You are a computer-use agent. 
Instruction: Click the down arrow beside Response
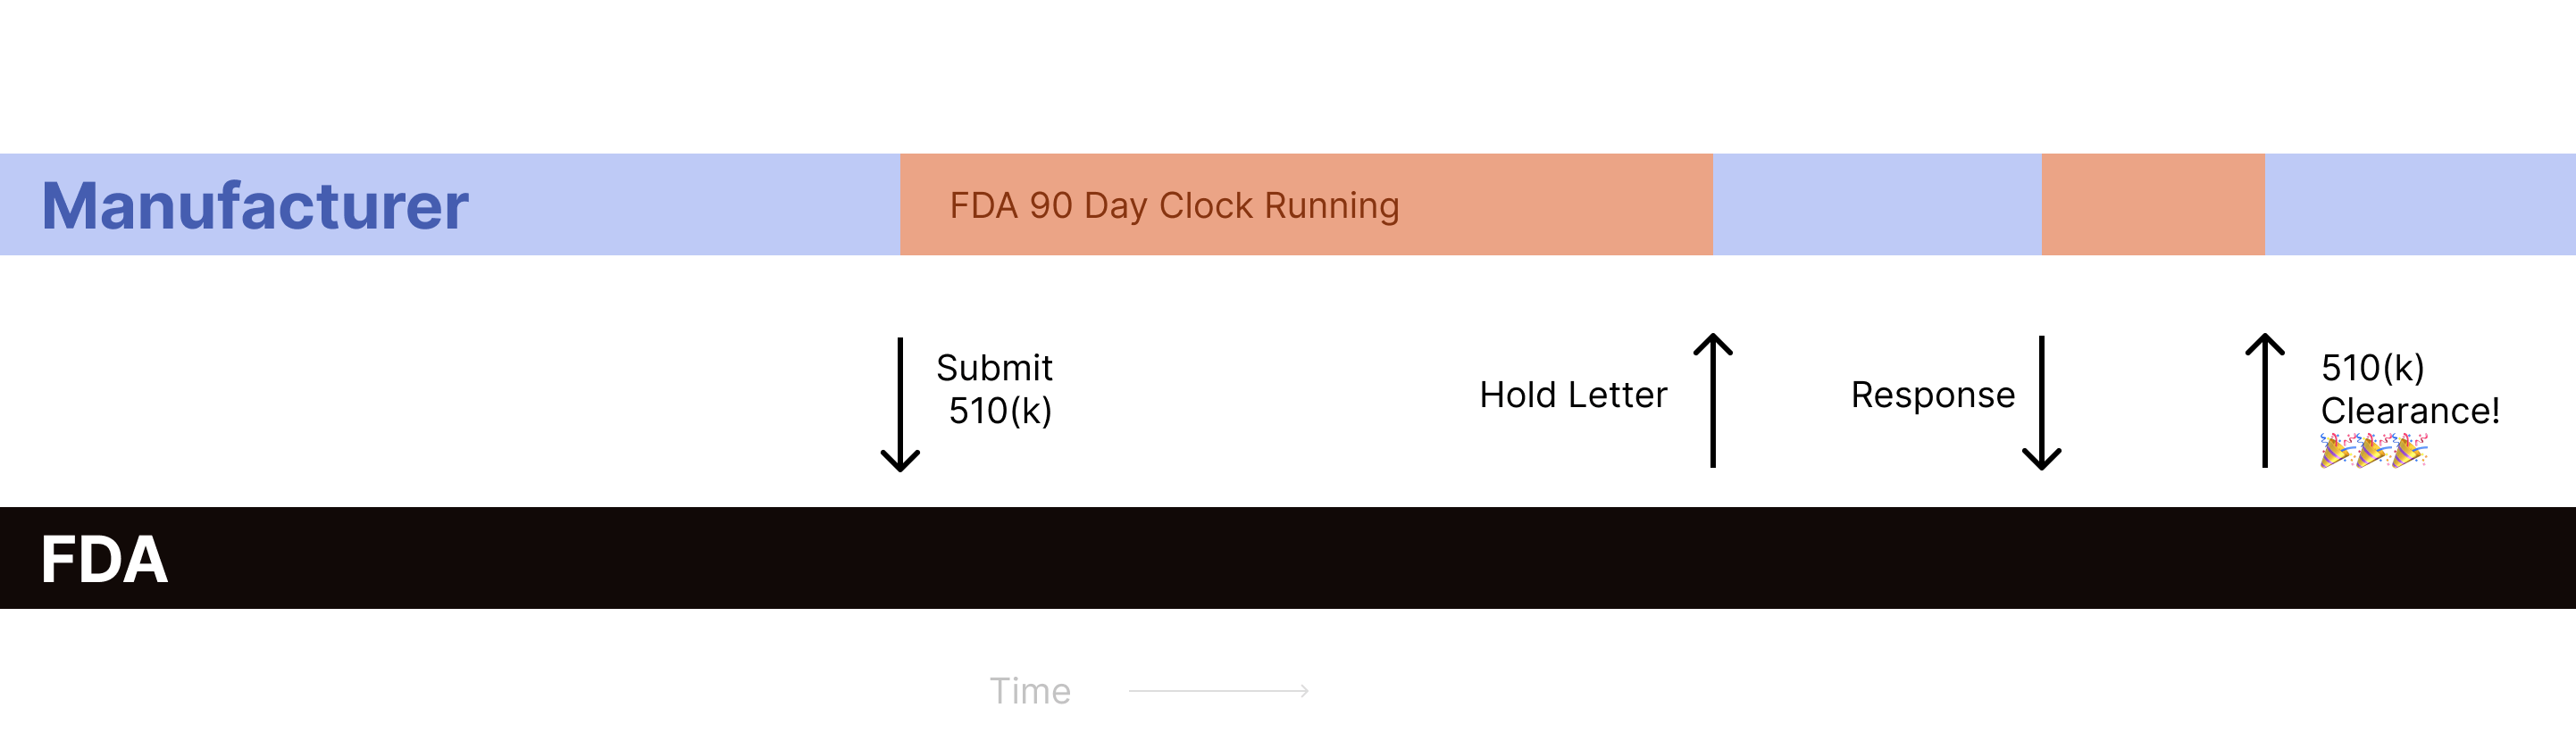coord(2041,403)
